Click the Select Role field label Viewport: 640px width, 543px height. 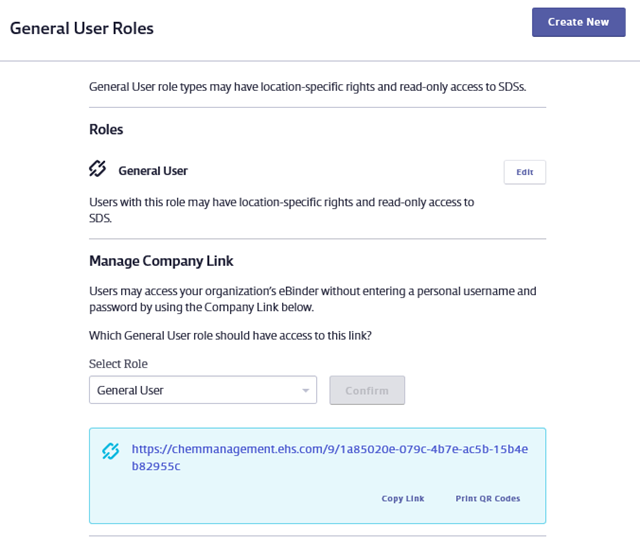pyautogui.click(x=118, y=364)
